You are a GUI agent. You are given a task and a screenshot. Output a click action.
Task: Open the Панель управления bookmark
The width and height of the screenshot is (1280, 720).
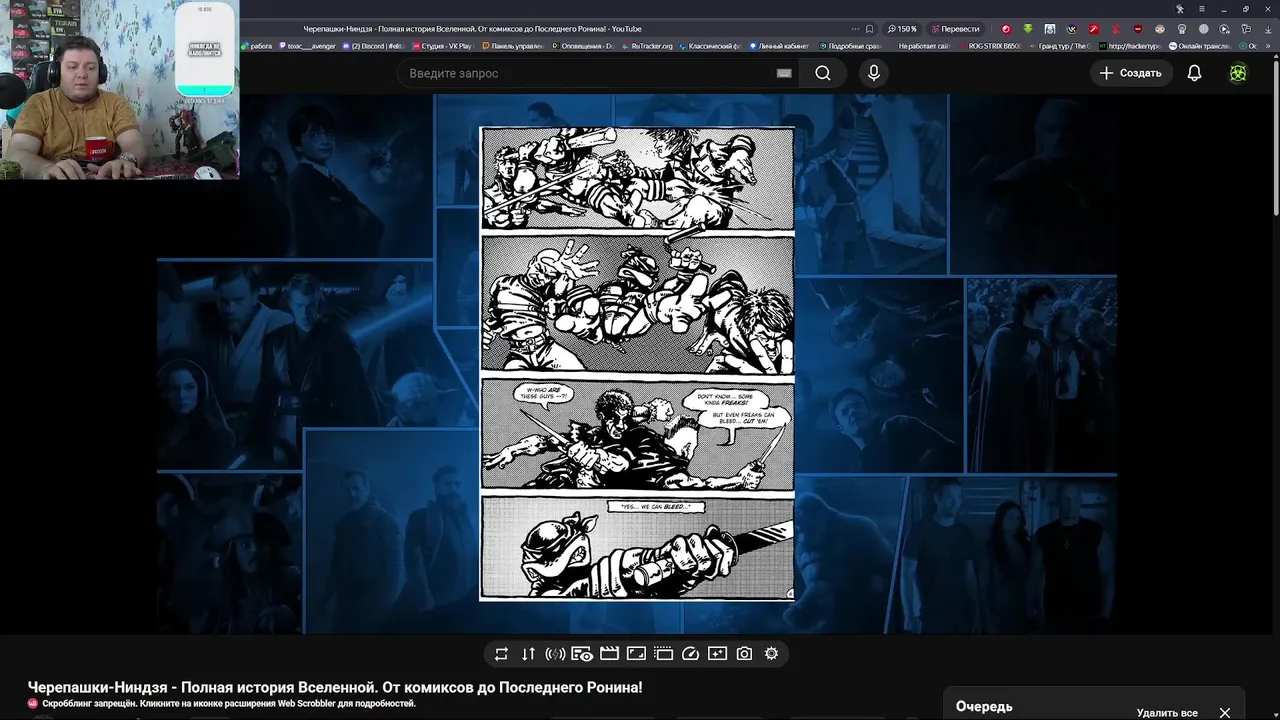coord(513,46)
